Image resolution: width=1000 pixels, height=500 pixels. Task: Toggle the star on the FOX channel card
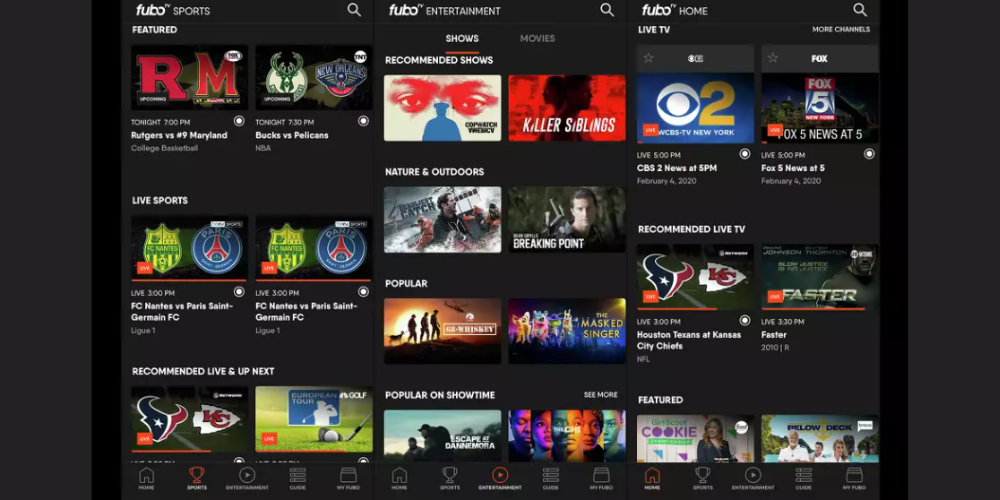click(x=773, y=58)
